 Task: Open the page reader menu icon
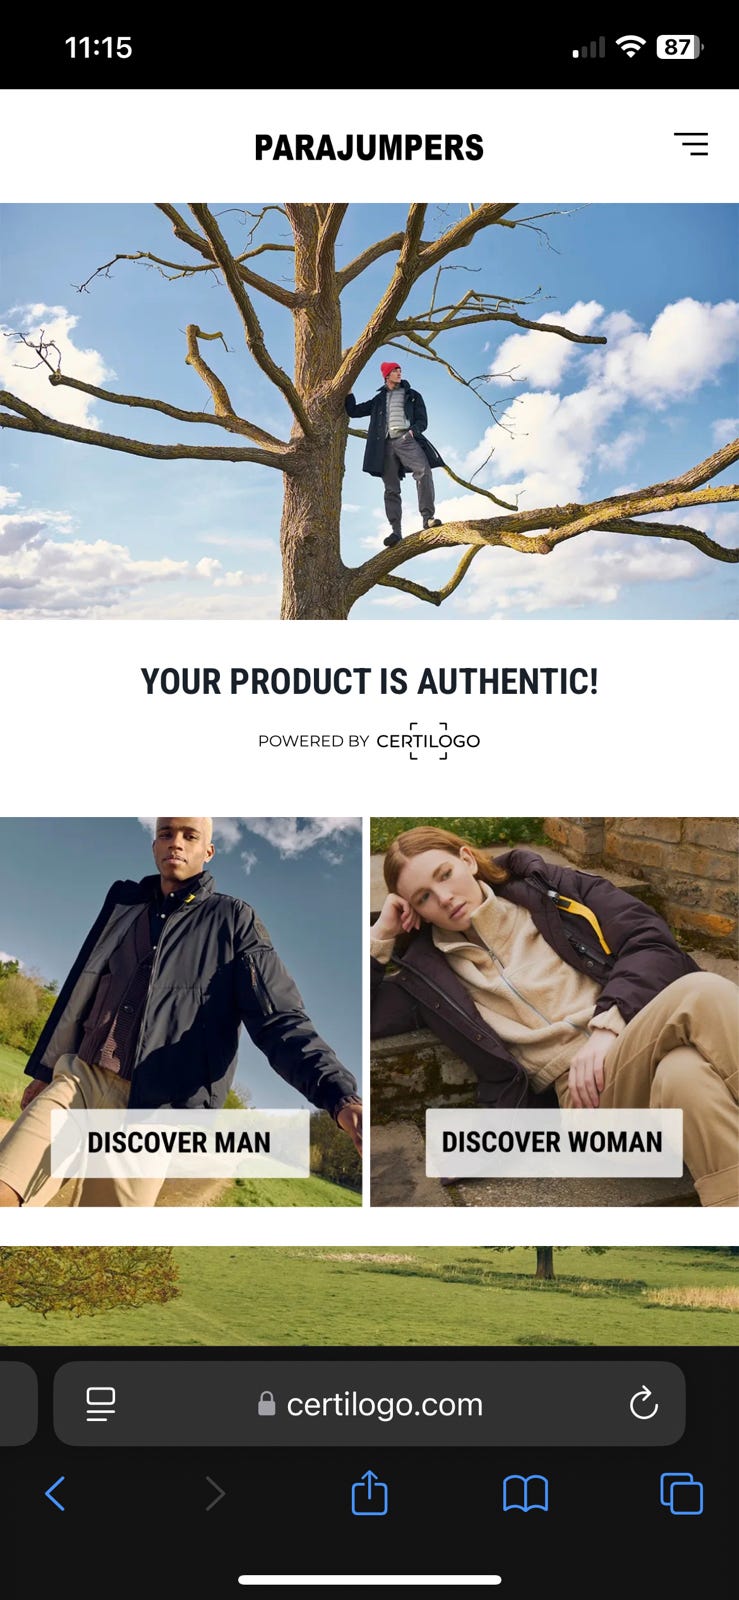tap(100, 1404)
